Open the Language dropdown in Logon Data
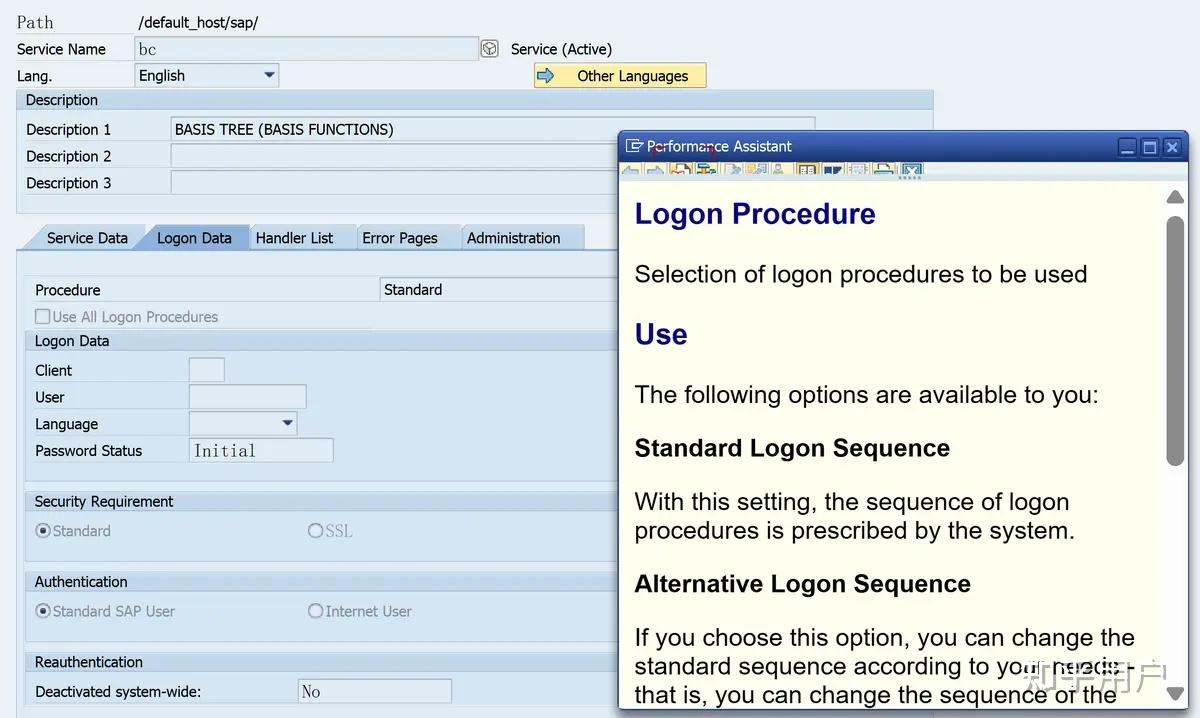Image resolution: width=1200 pixels, height=718 pixels. pos(288,423)
